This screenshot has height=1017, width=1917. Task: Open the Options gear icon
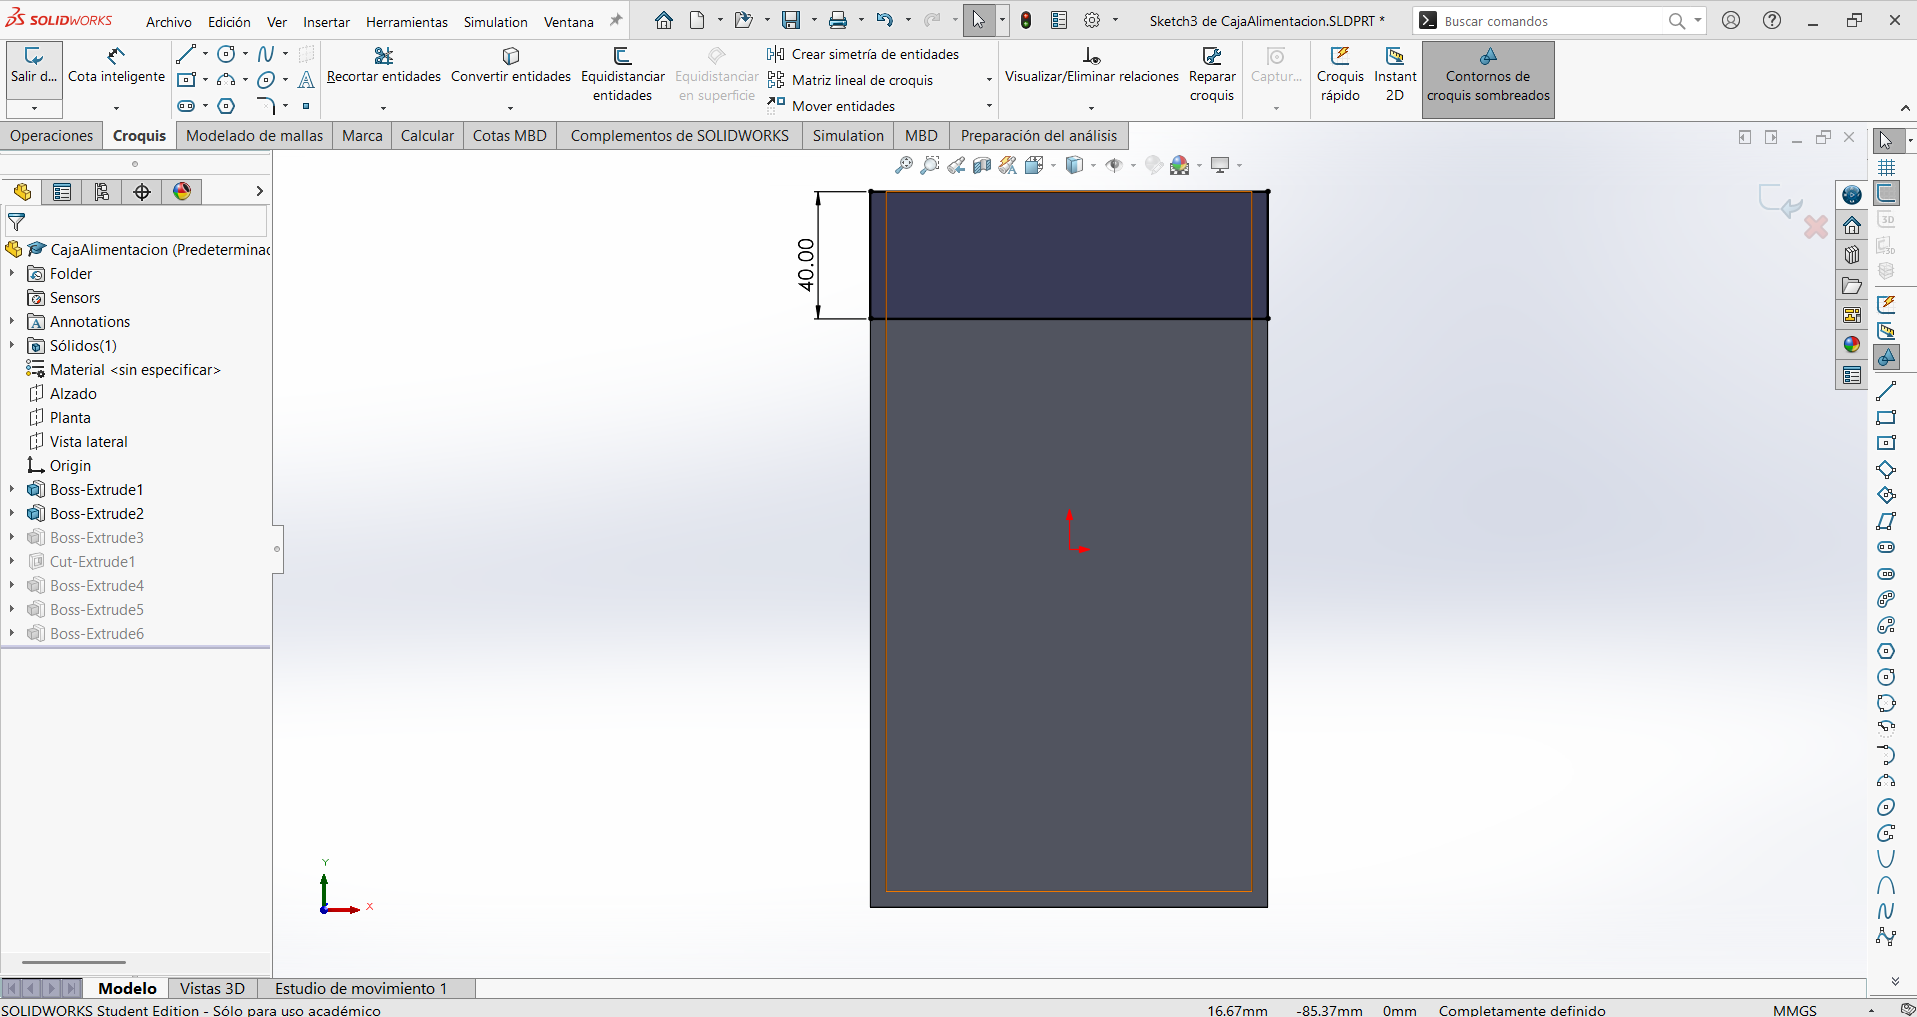tap(1092, 21)
